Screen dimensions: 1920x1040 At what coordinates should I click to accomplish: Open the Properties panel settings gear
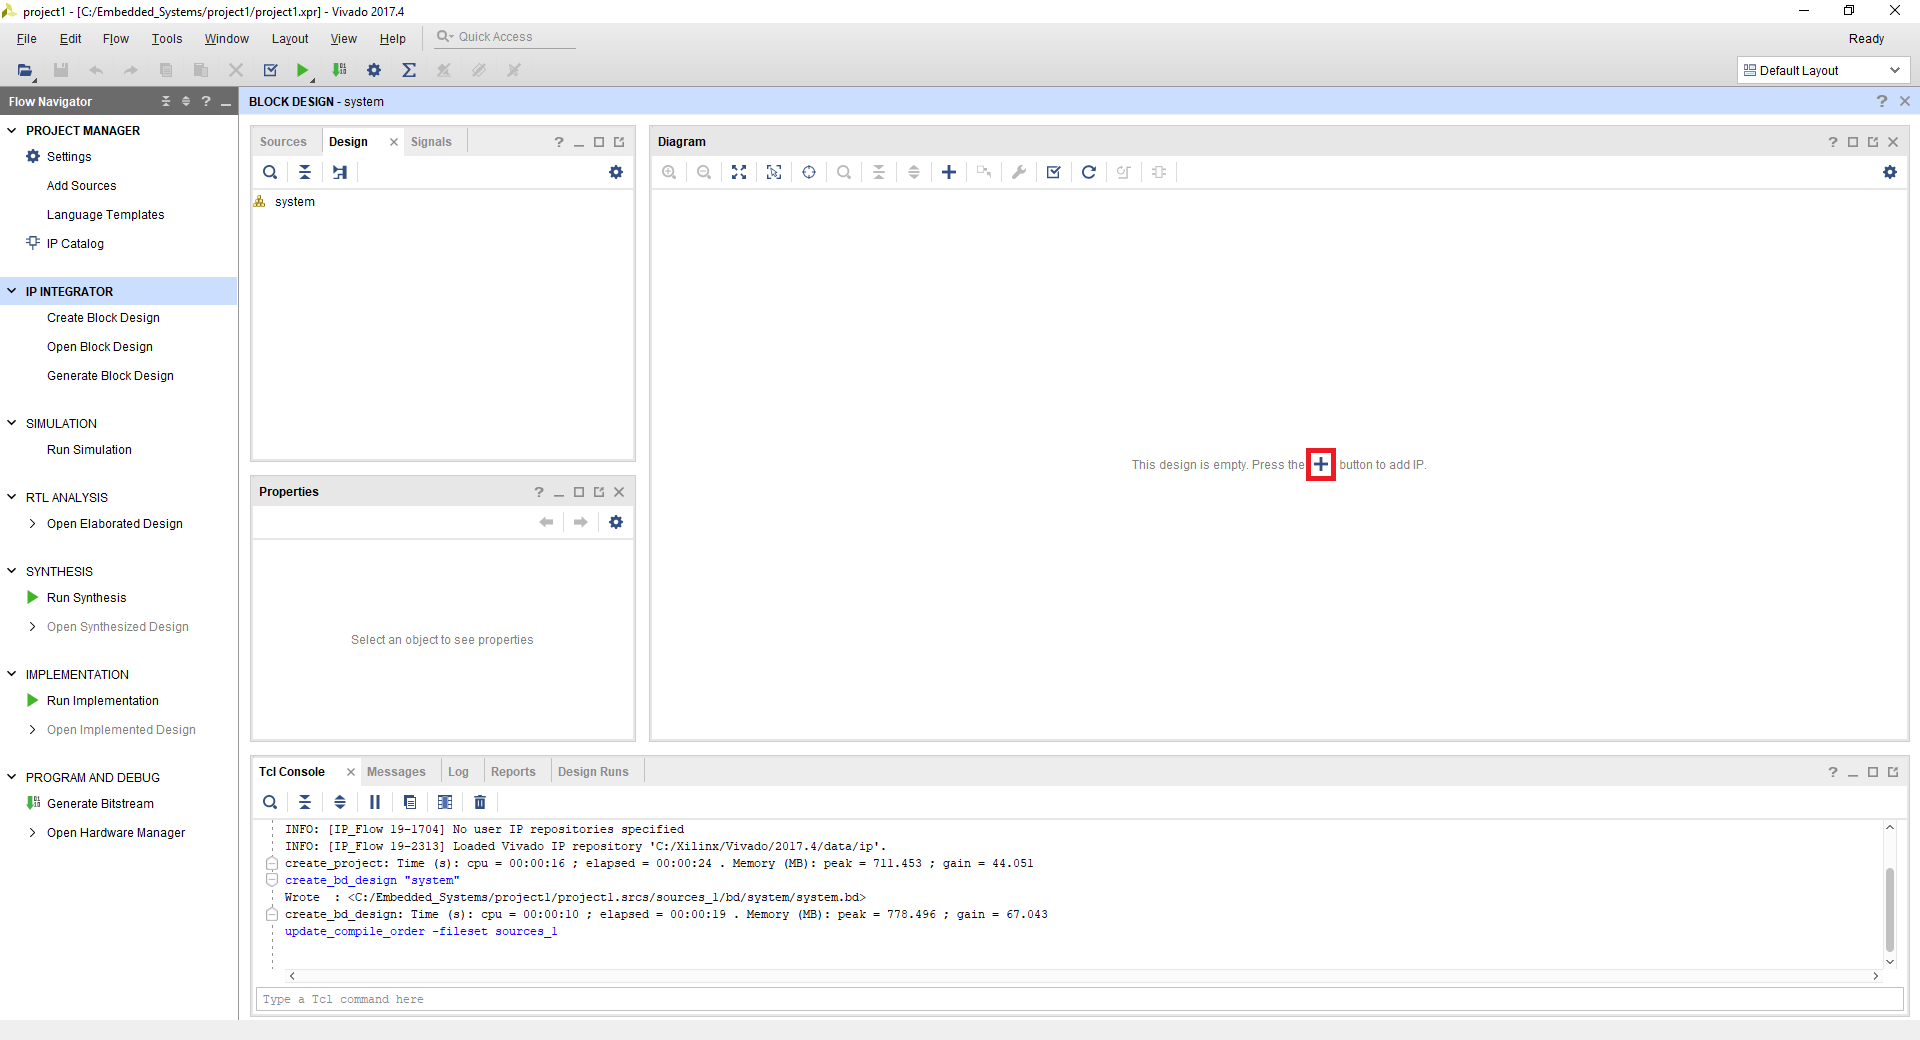tap(616, 522)
